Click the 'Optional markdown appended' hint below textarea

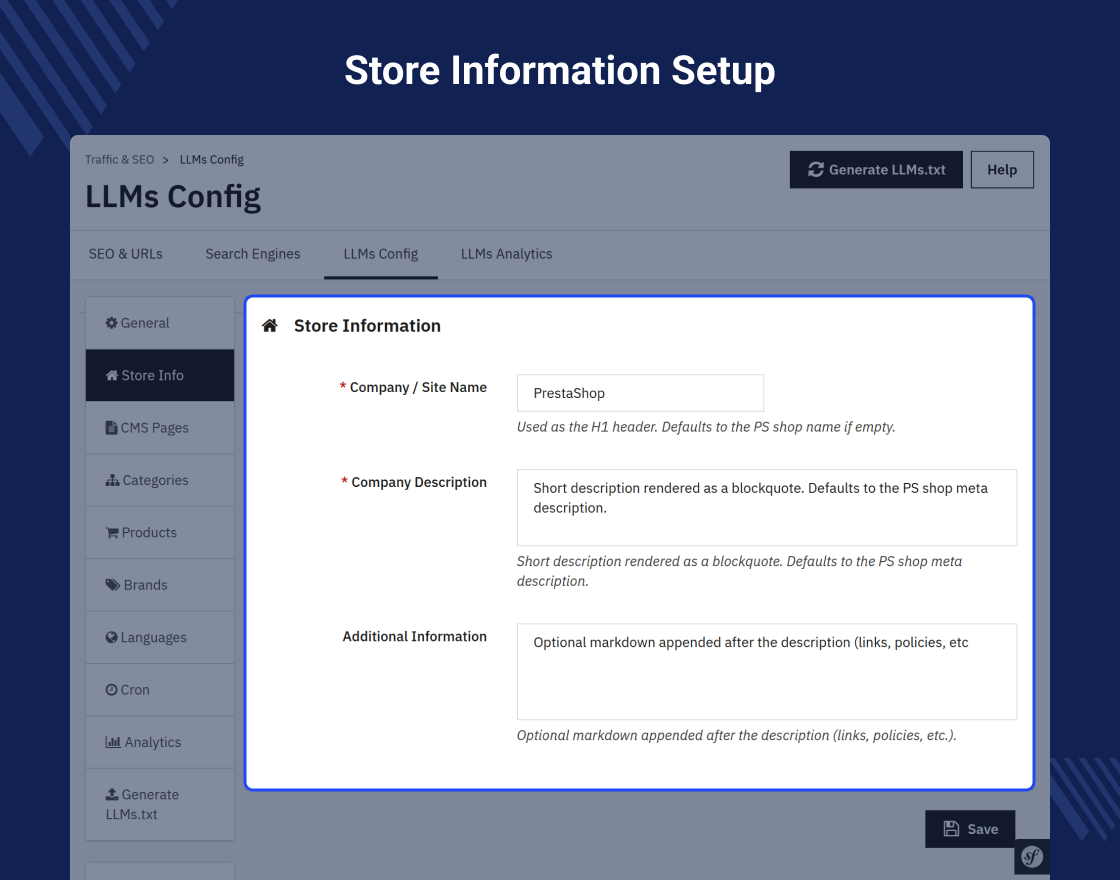click(736, 736)
